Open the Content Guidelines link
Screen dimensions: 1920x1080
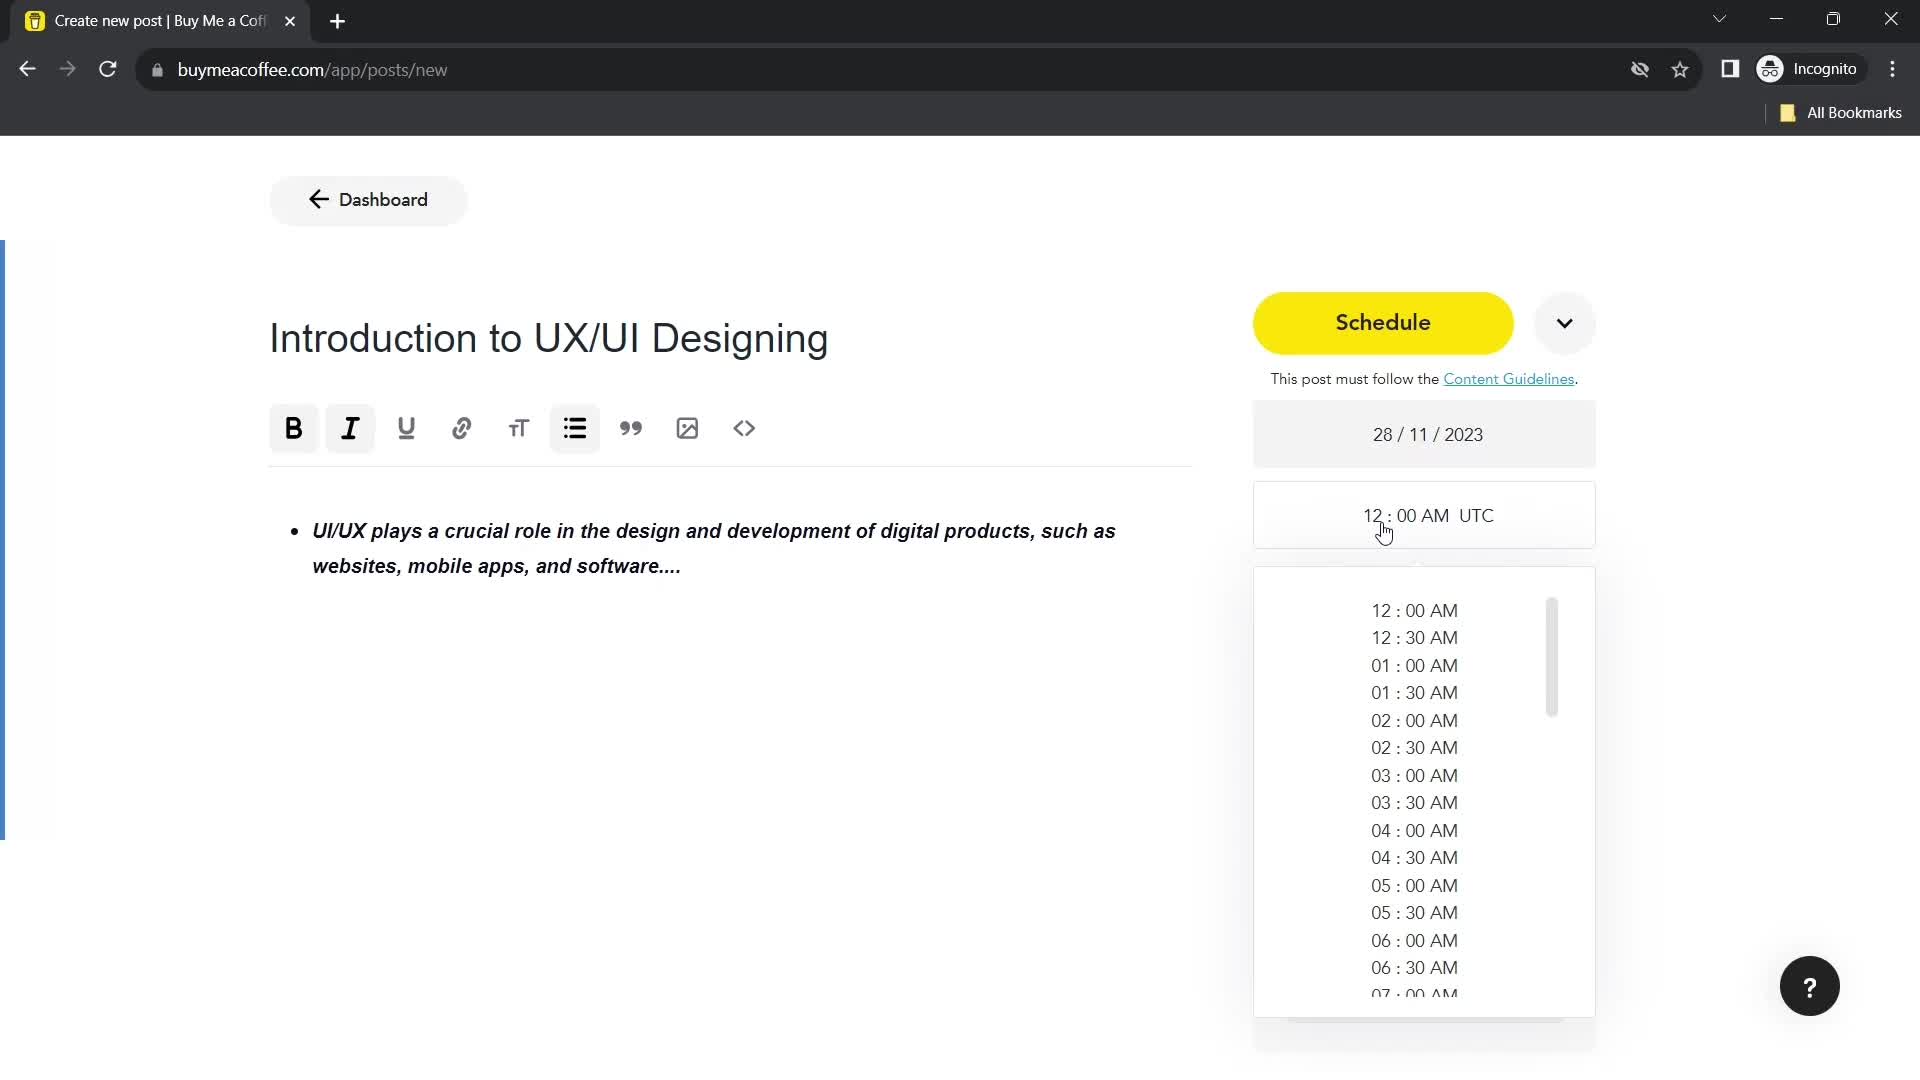click(1508, 379)
